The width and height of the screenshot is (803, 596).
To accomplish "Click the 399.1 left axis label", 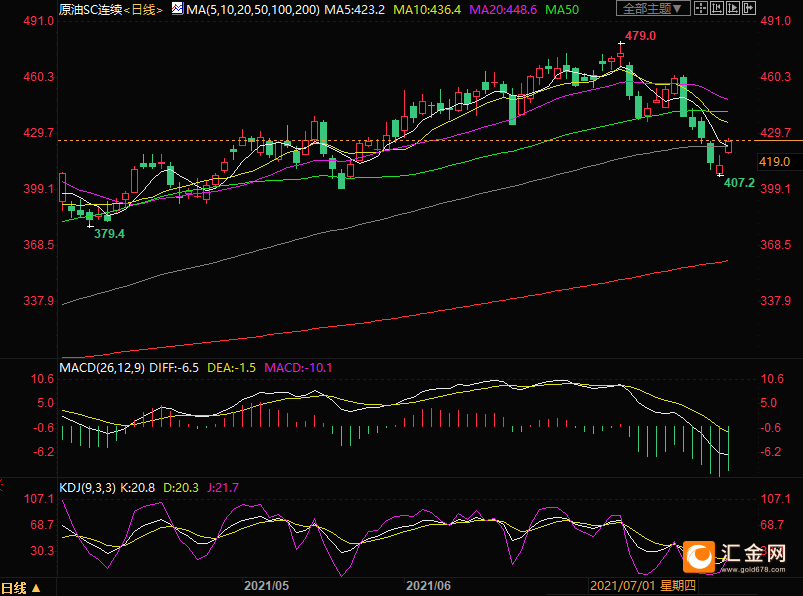I will click(x=38, y=189).
